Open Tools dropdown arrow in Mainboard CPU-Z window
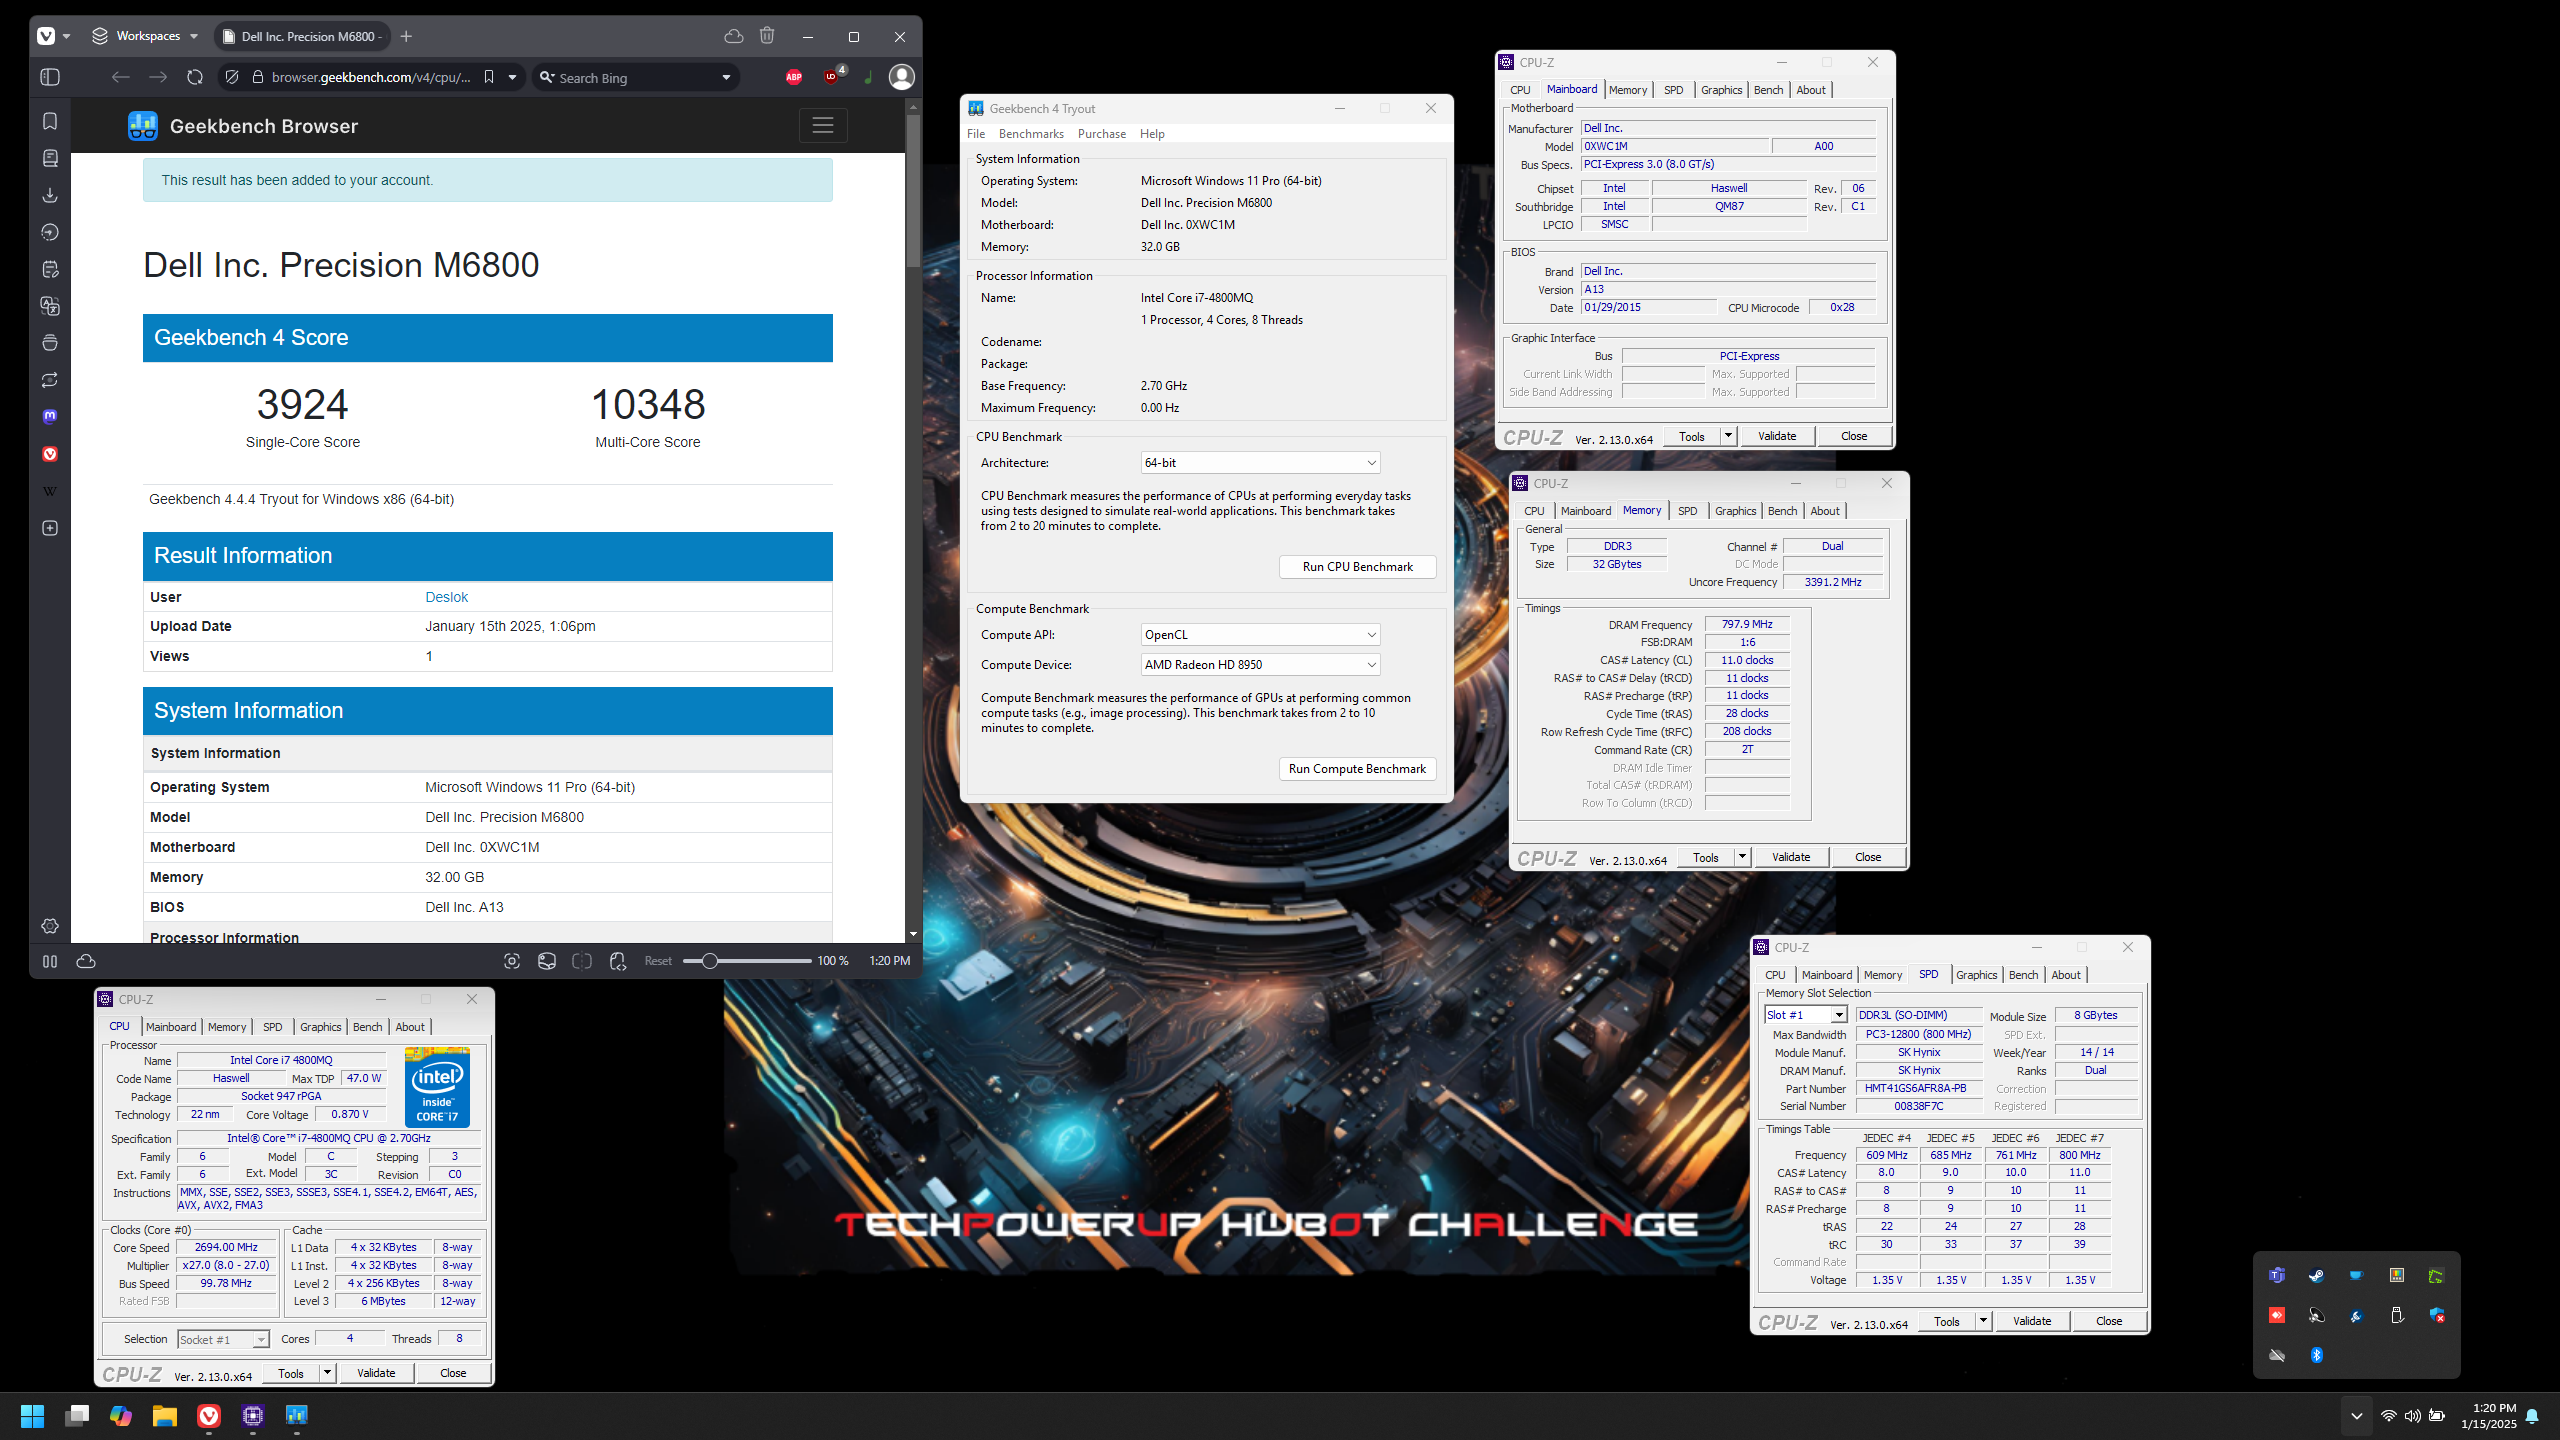This screenshot has width=2560, height=1440. [x=1728, y=436]
